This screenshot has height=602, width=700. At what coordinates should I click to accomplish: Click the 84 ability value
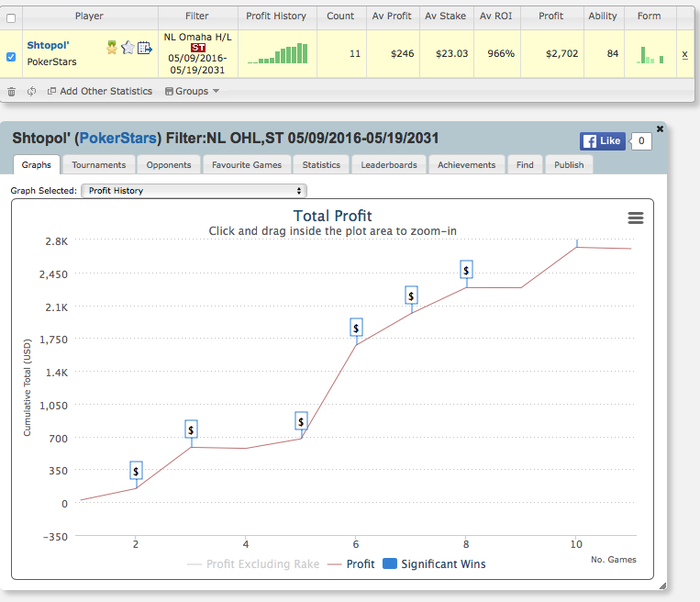pyautogui.click(x=612, y=54)
